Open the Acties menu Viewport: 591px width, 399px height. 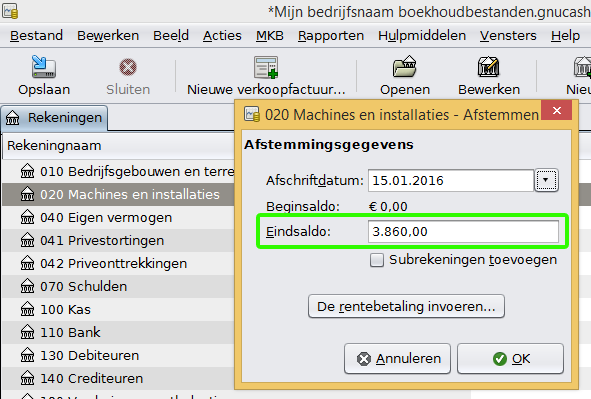coord(222,35)
